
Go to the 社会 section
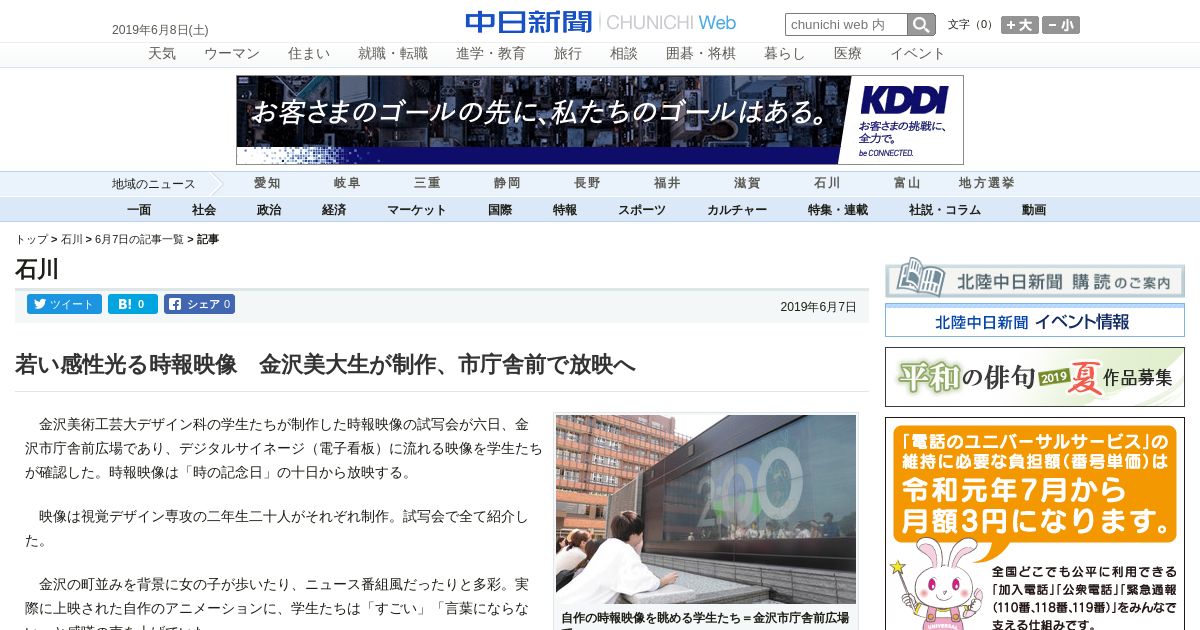(204, 210)
